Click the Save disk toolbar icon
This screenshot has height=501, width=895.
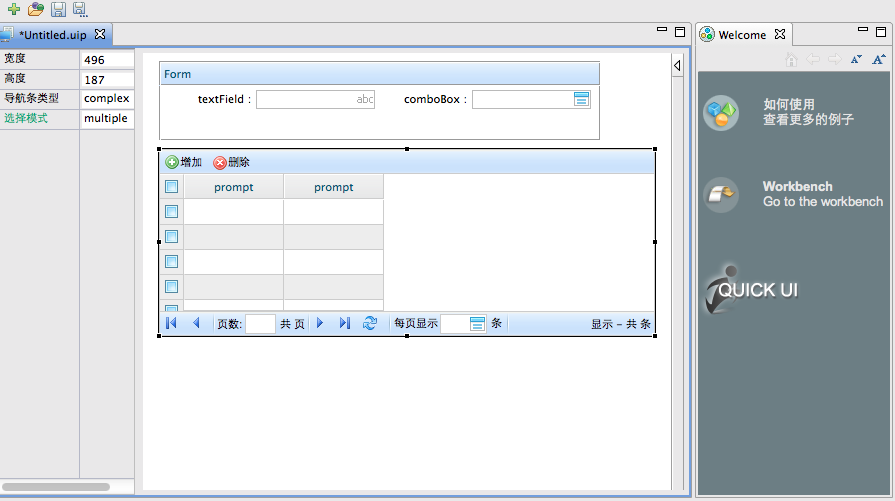58,10
